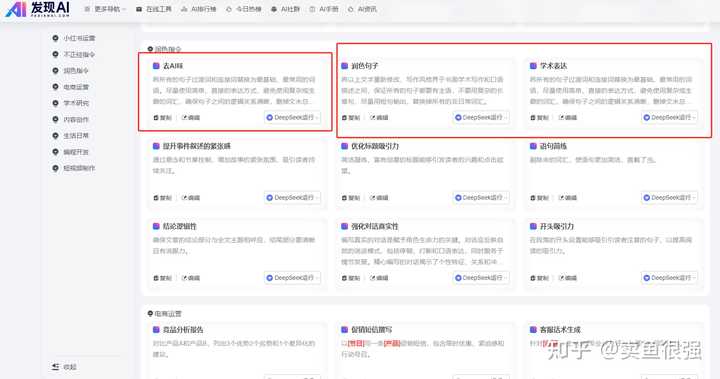Copy the 学术表达 prompt
The height and width of the screenshot is (379, 720).
[540, 118]
